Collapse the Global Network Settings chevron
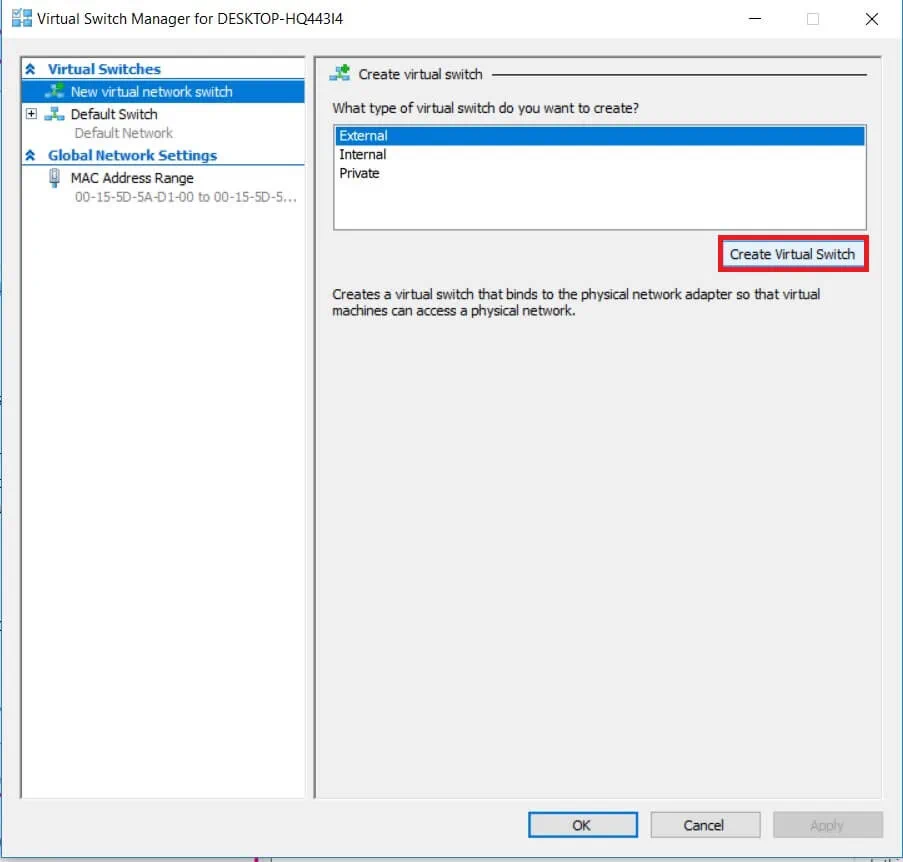Screen dimensions: 903x862 30,155
